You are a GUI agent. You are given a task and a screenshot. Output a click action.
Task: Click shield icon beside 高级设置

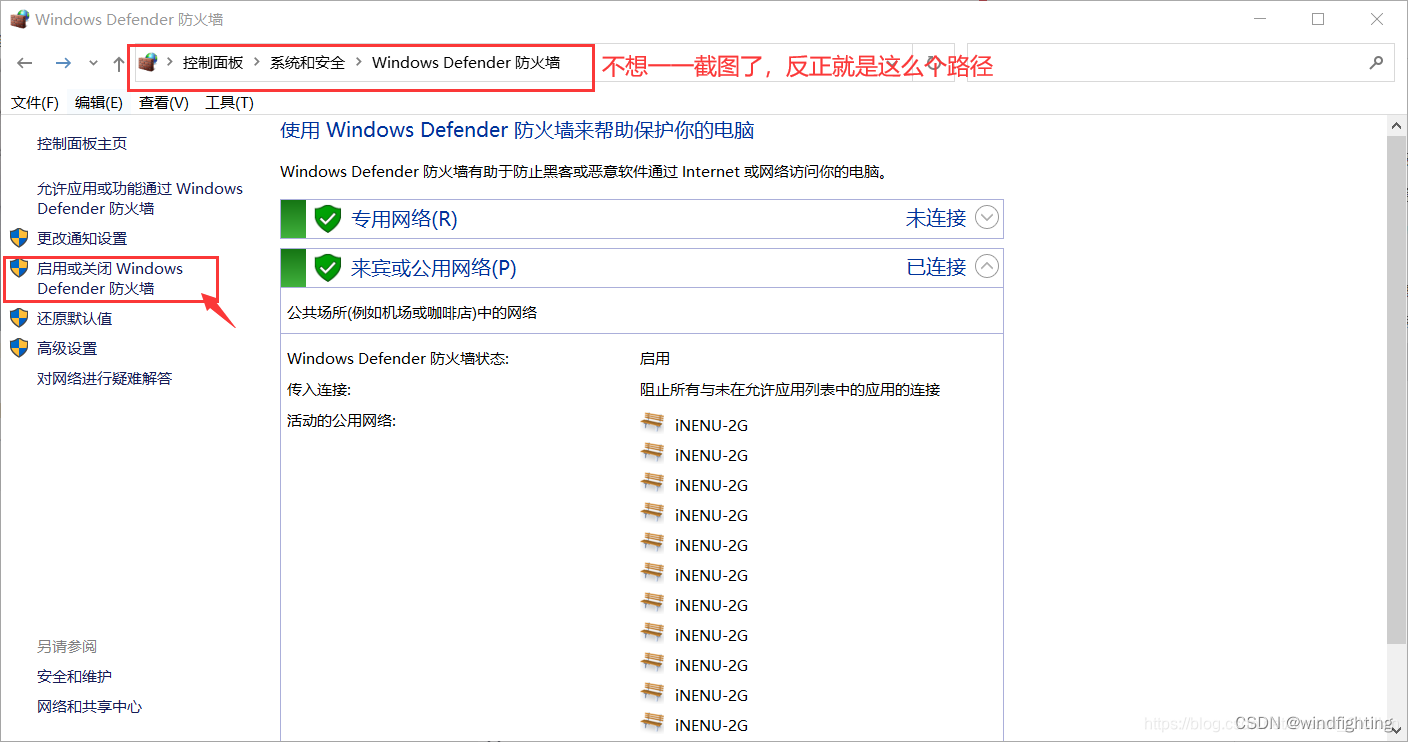19,348
